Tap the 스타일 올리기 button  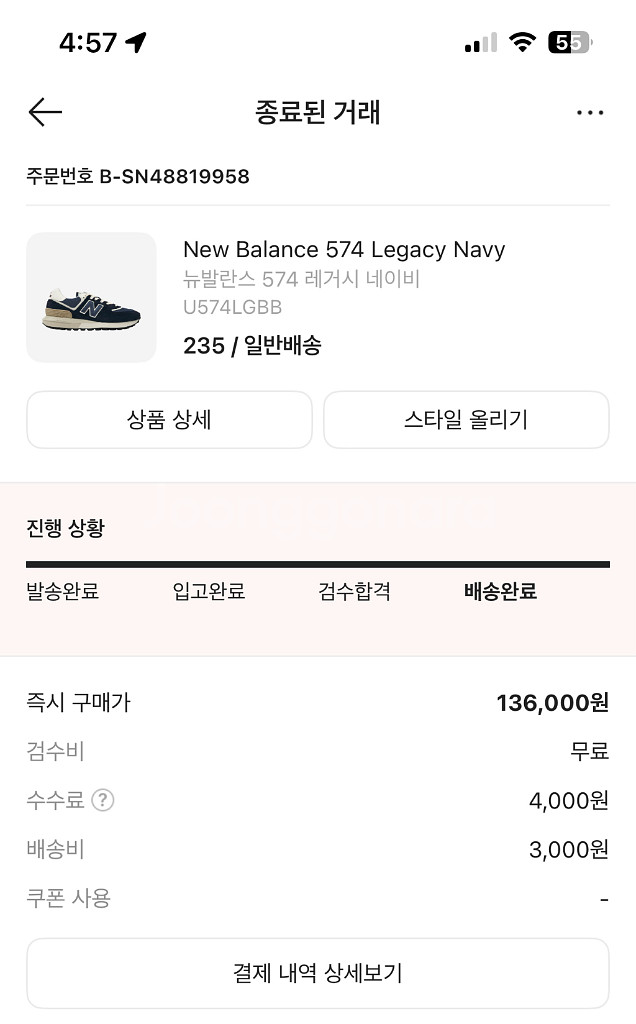coord(466,420)
